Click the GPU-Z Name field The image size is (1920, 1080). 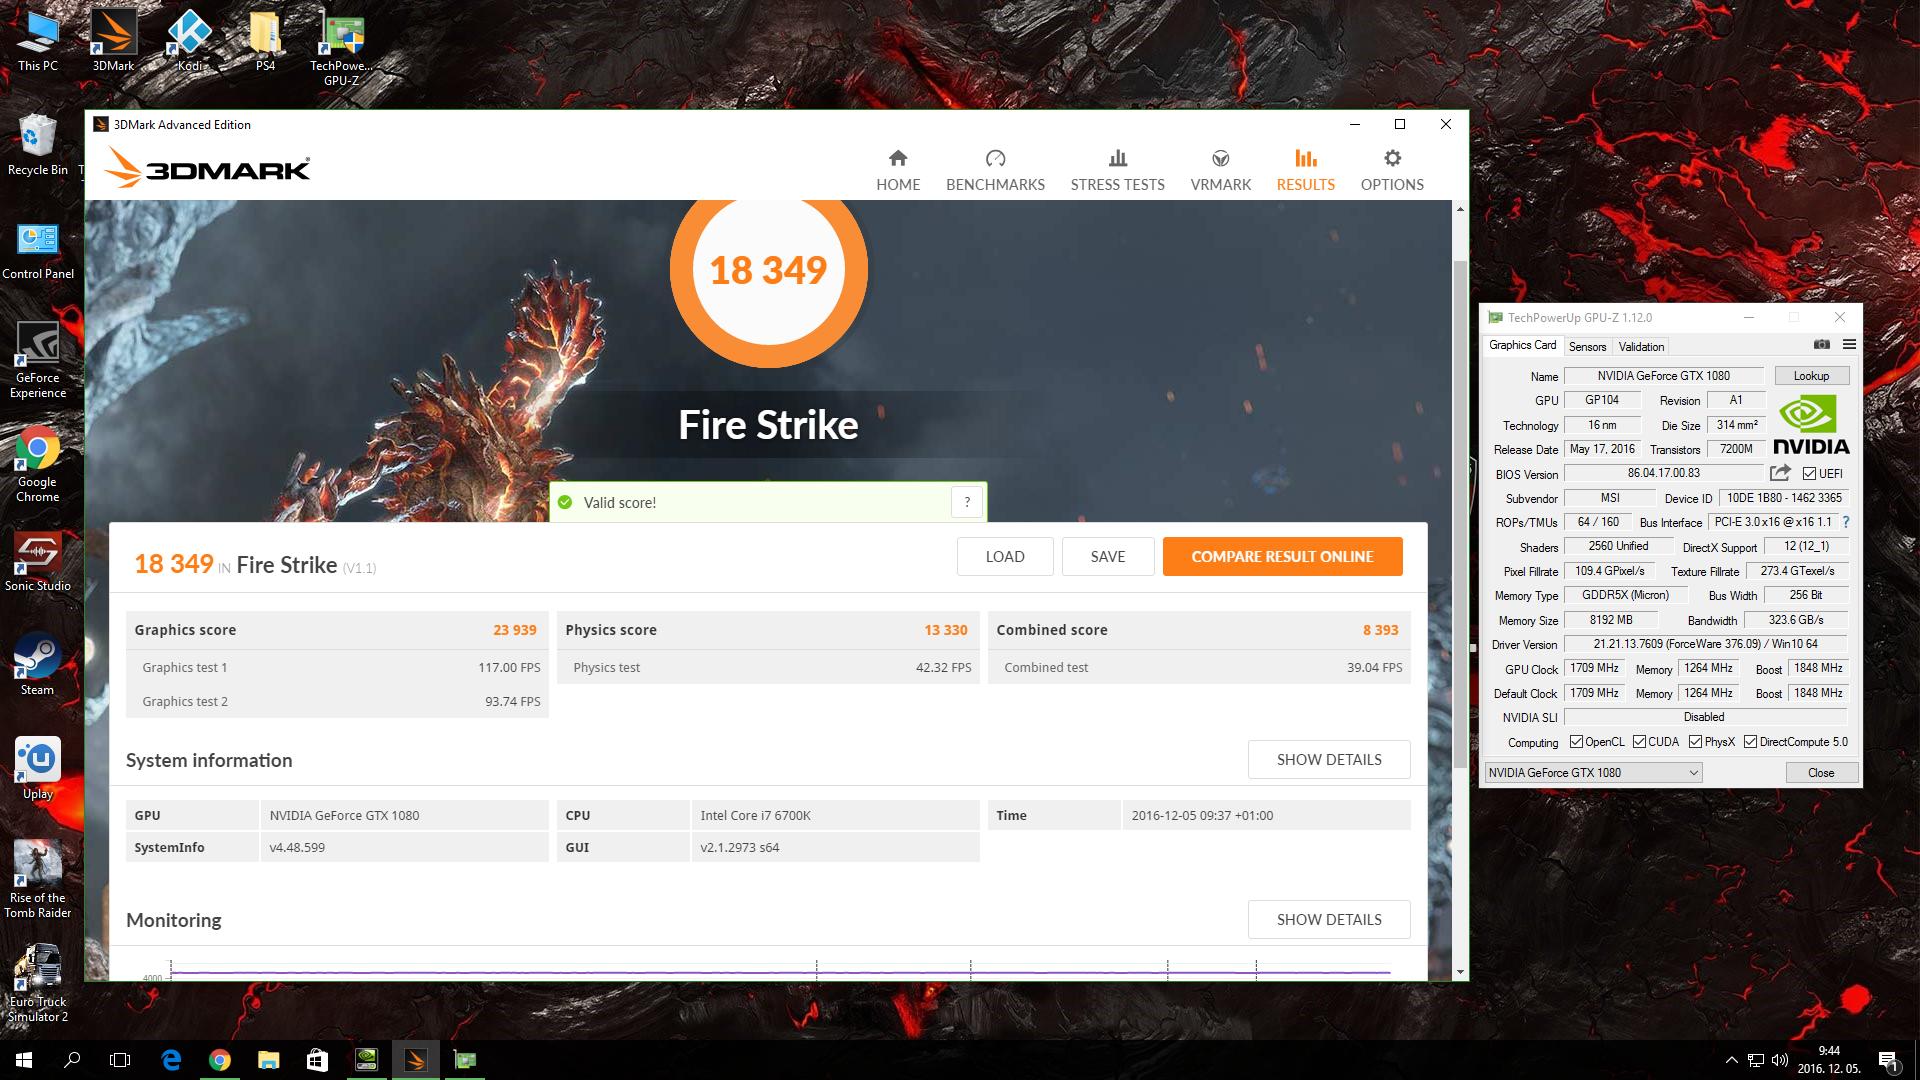pos(1664,376)
